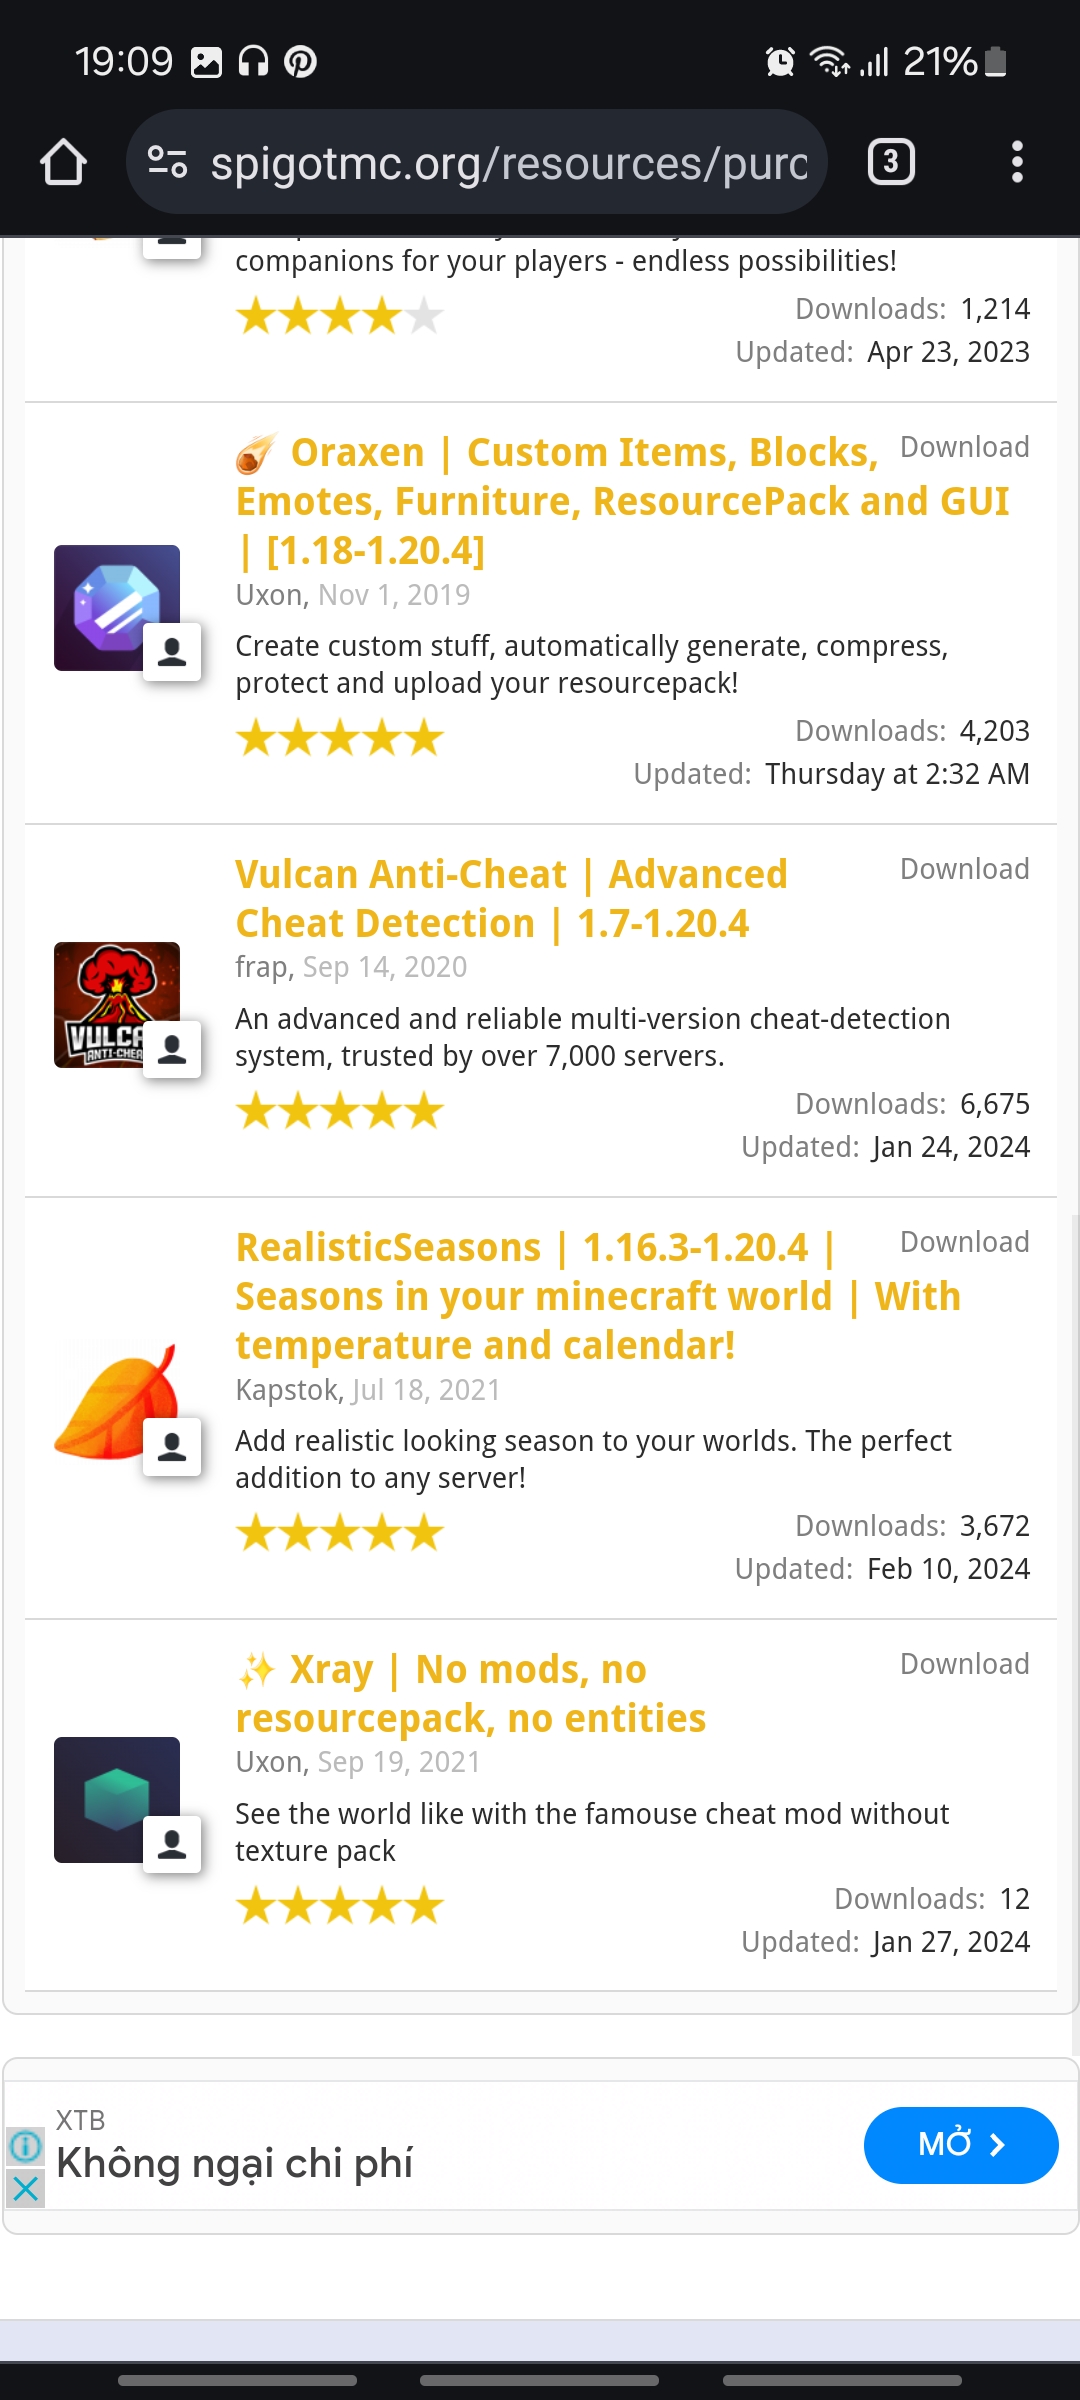Tap the ad info icon

tap(26, 2146)
